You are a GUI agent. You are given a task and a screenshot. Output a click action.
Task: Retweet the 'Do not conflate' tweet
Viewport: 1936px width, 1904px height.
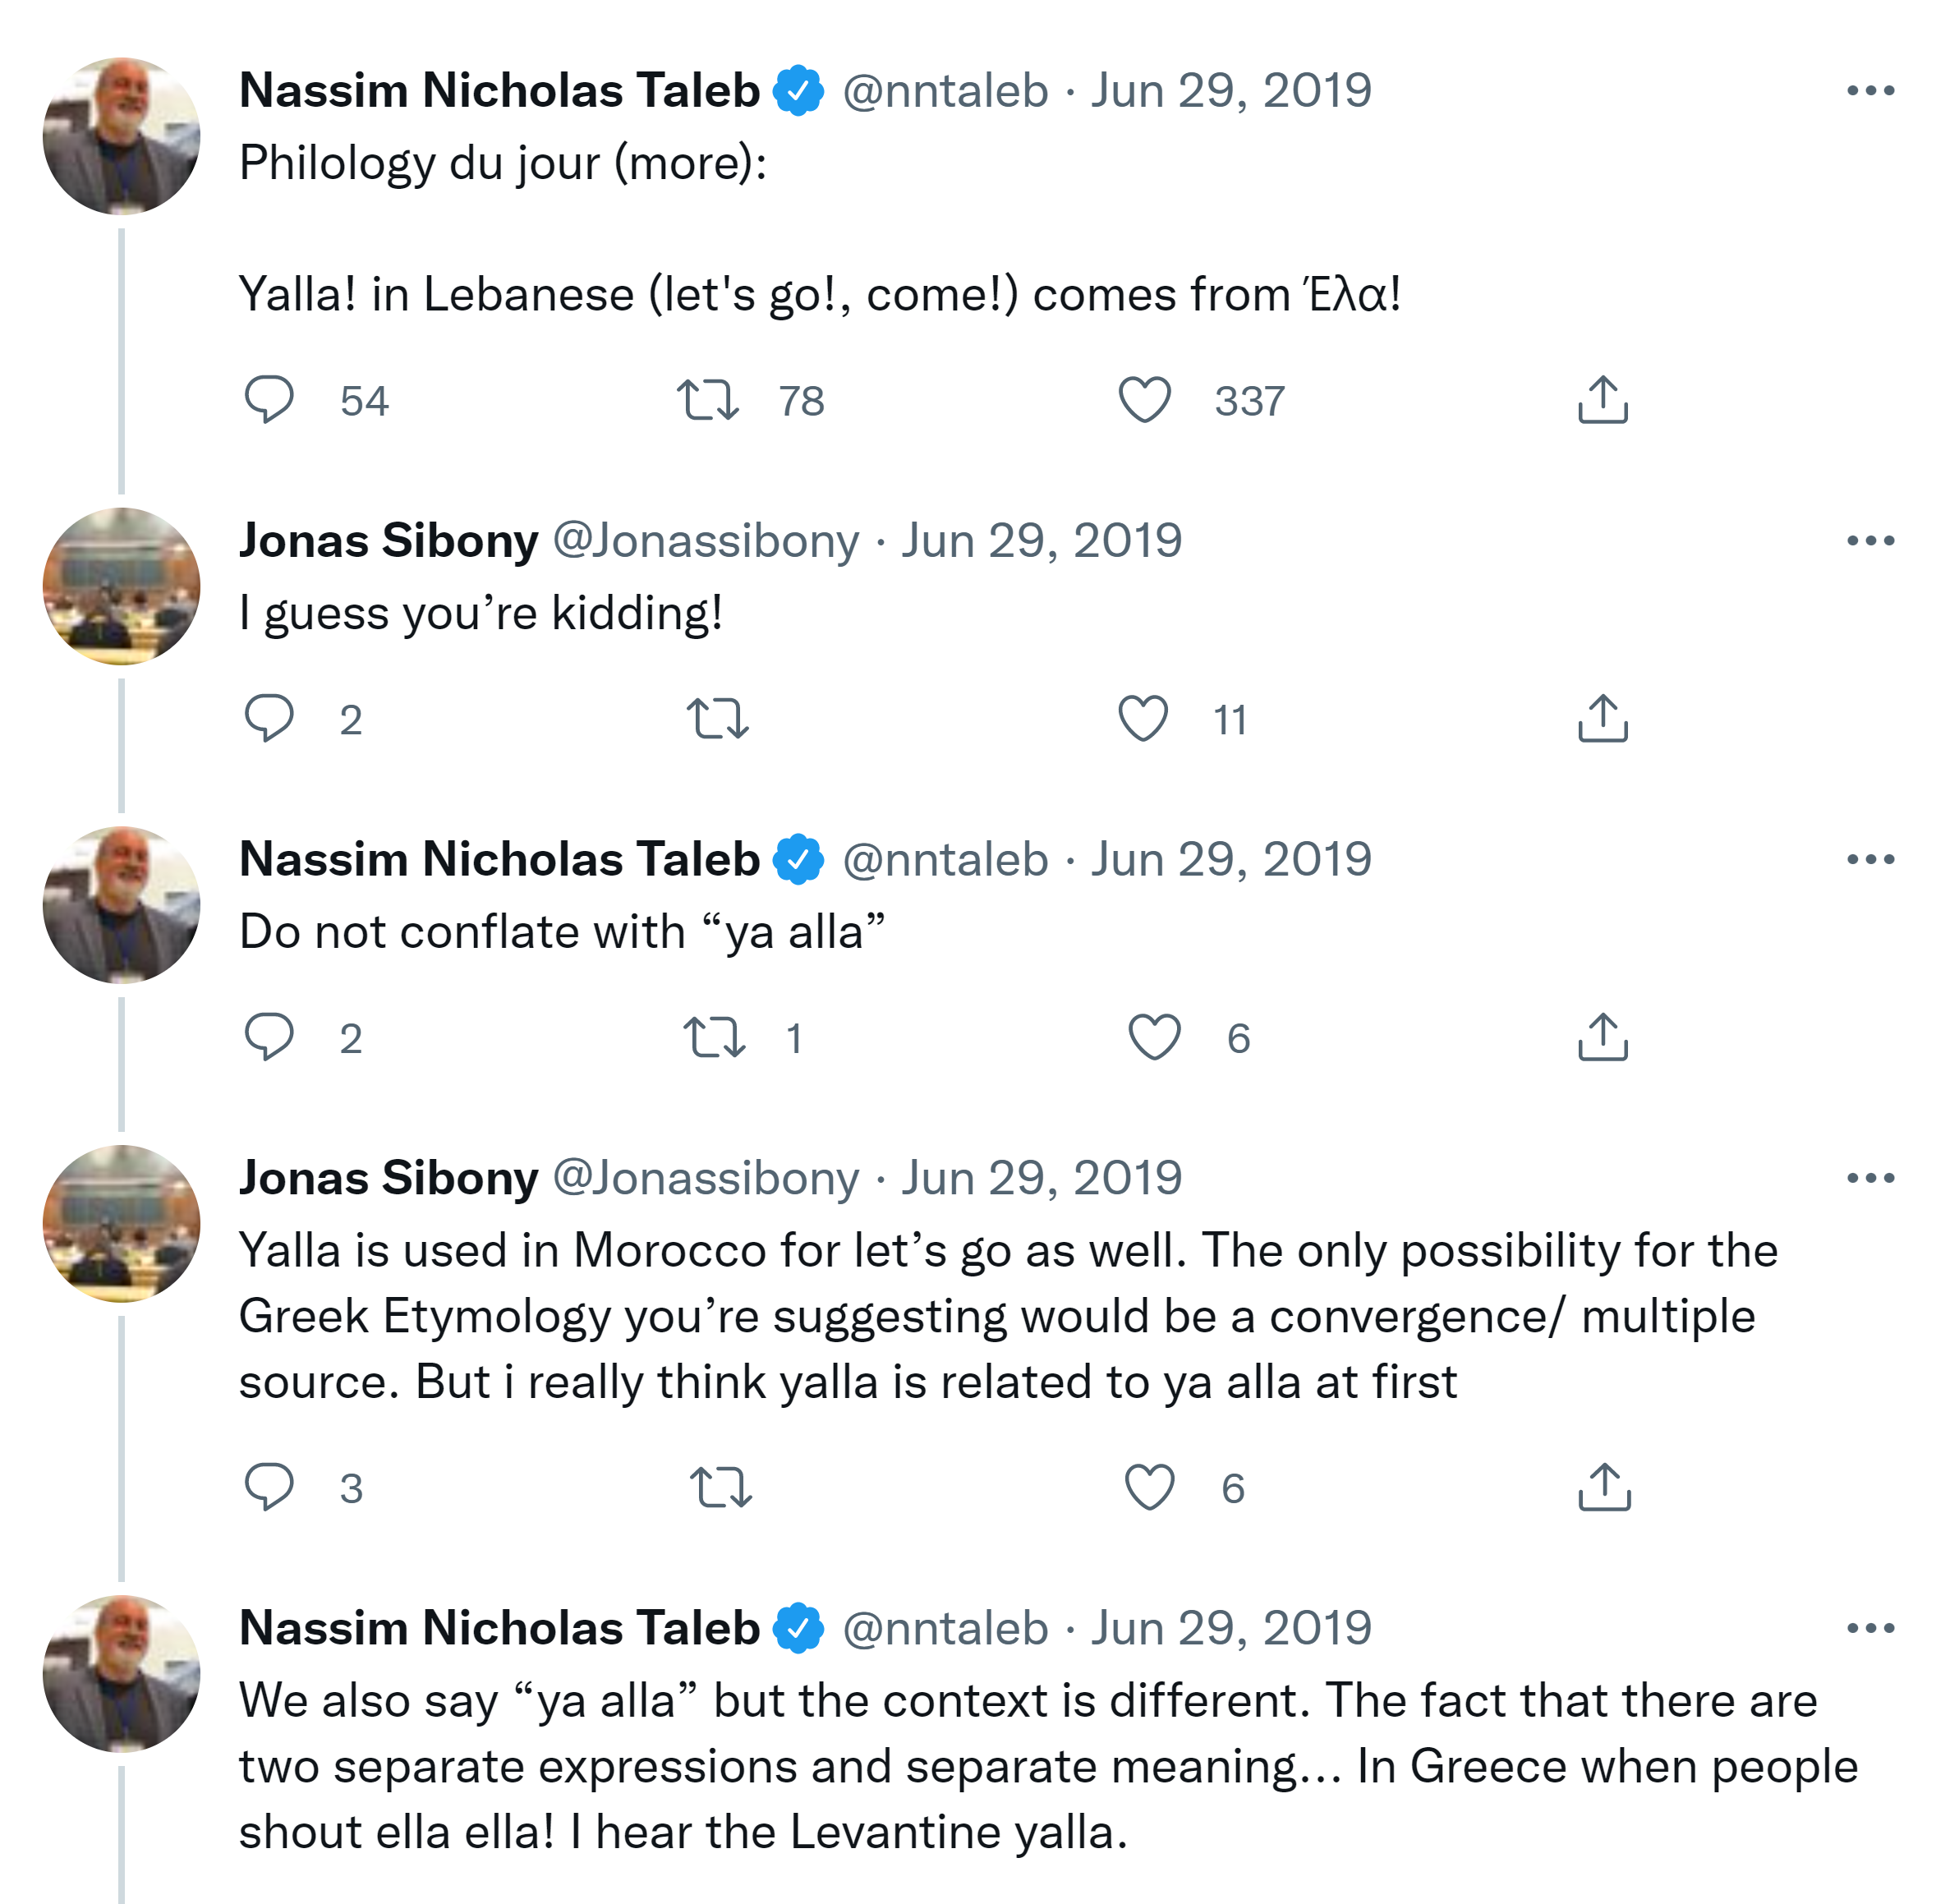[714, 1038]
